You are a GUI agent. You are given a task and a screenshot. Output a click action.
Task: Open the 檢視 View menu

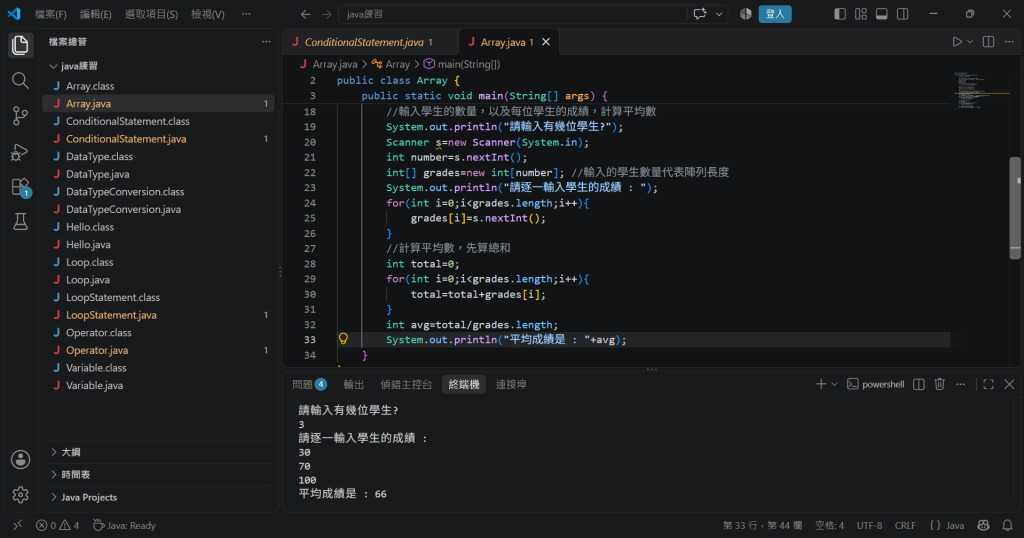point(208,14)
